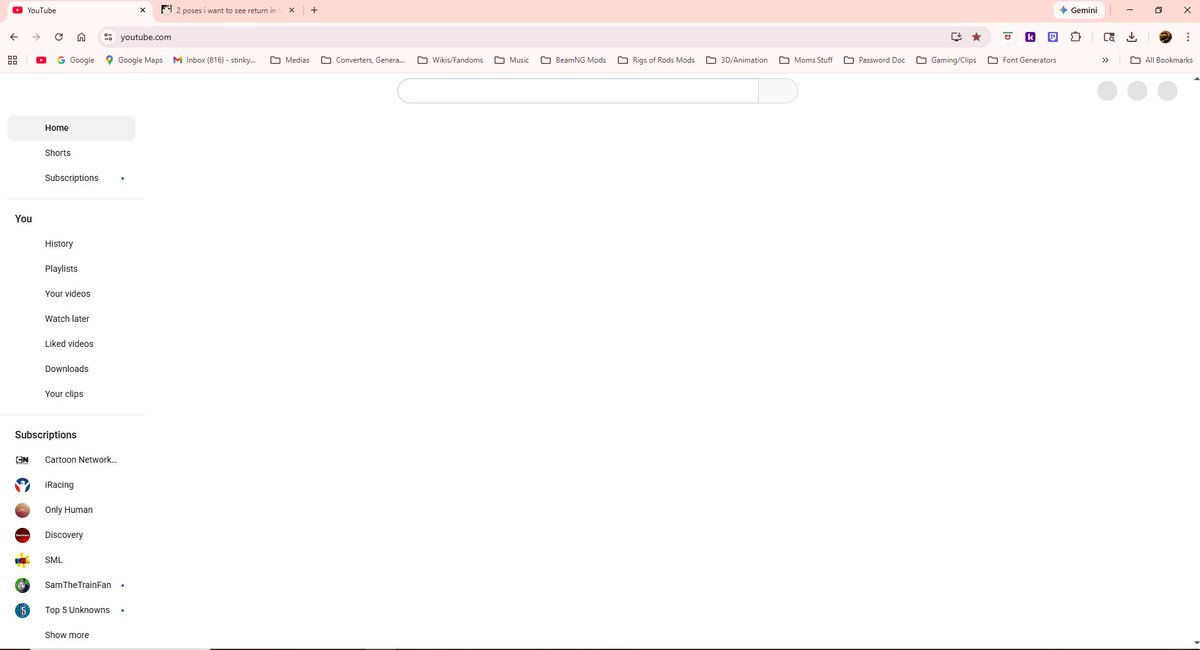Close the '2 poses i want to see' tab
This screenshot has height=650, width=1200.
[291, 10]
